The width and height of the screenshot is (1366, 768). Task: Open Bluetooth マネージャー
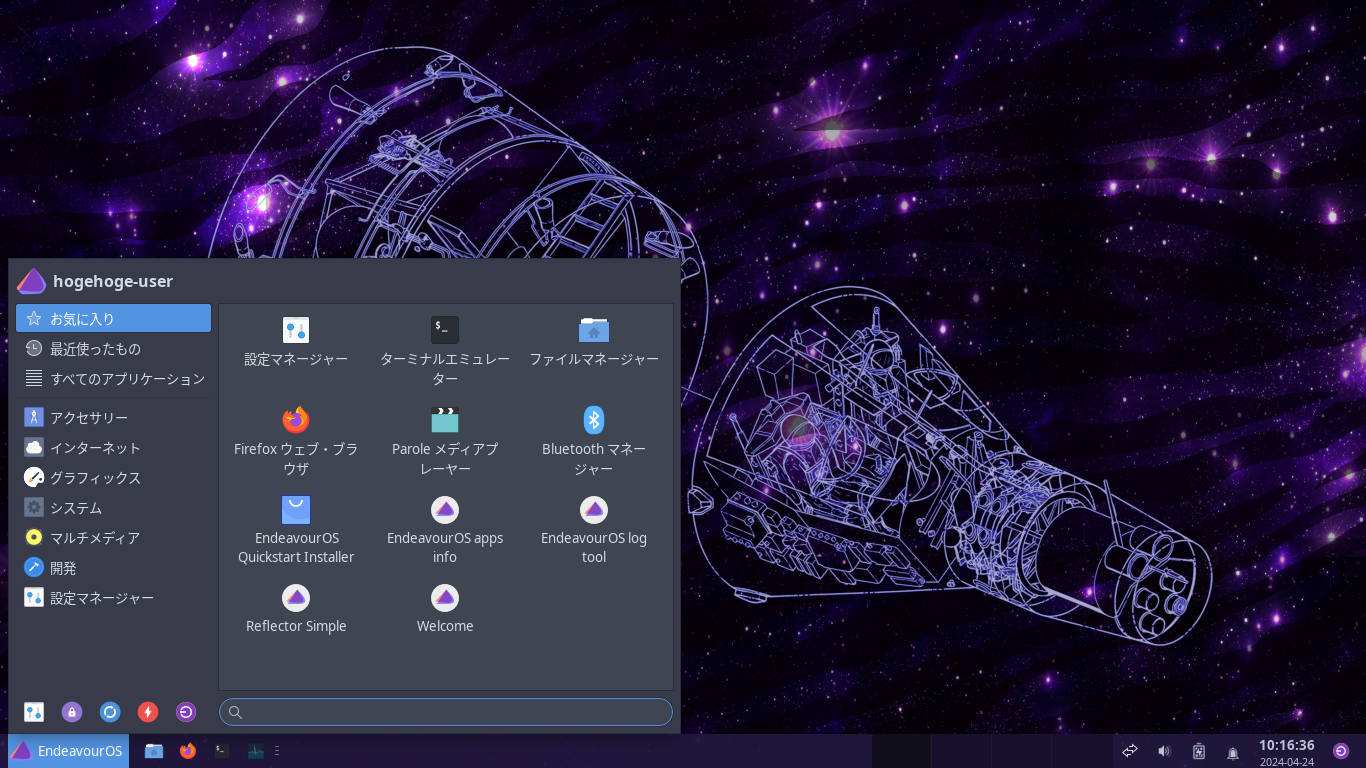coord(594,442)
